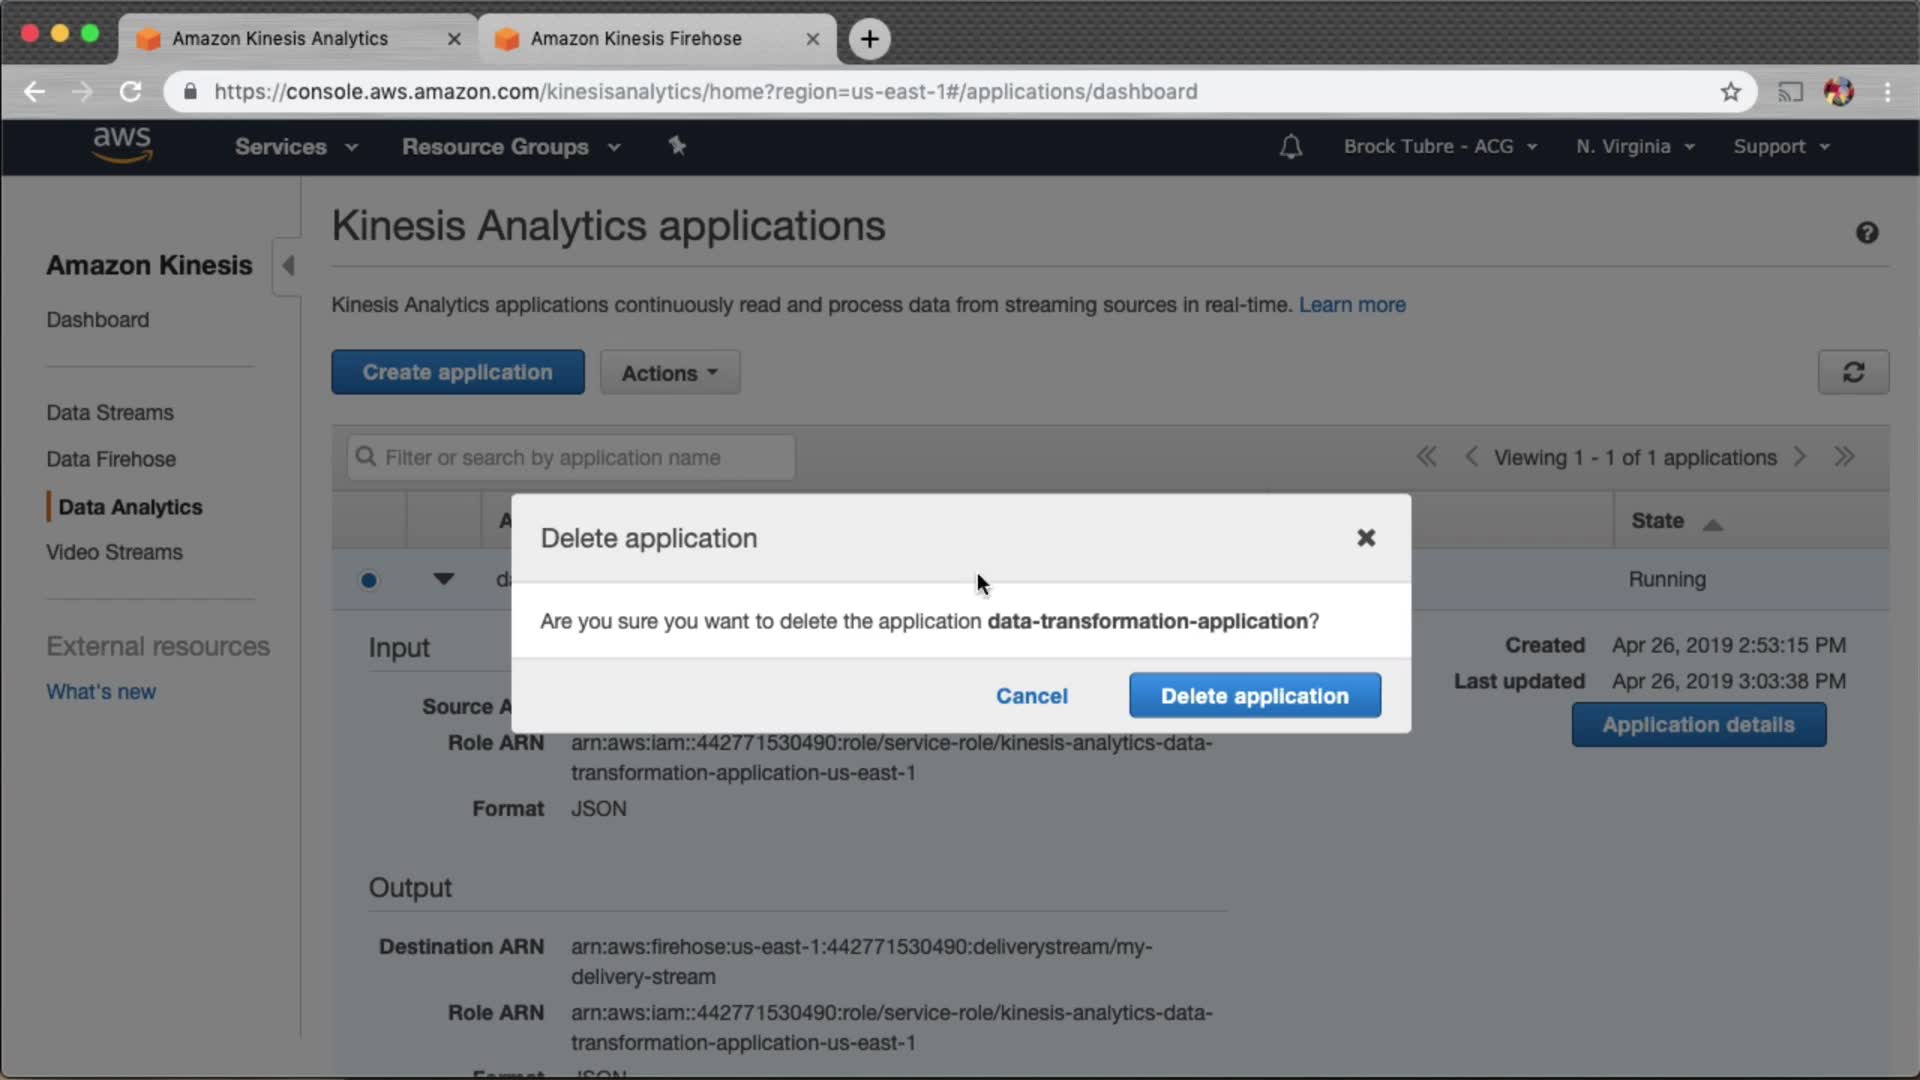This screenshot has height=1080, width=1920.
Task: Reload the page using browser reload icon
Action: pyautogui.click(x=130, y=92)
